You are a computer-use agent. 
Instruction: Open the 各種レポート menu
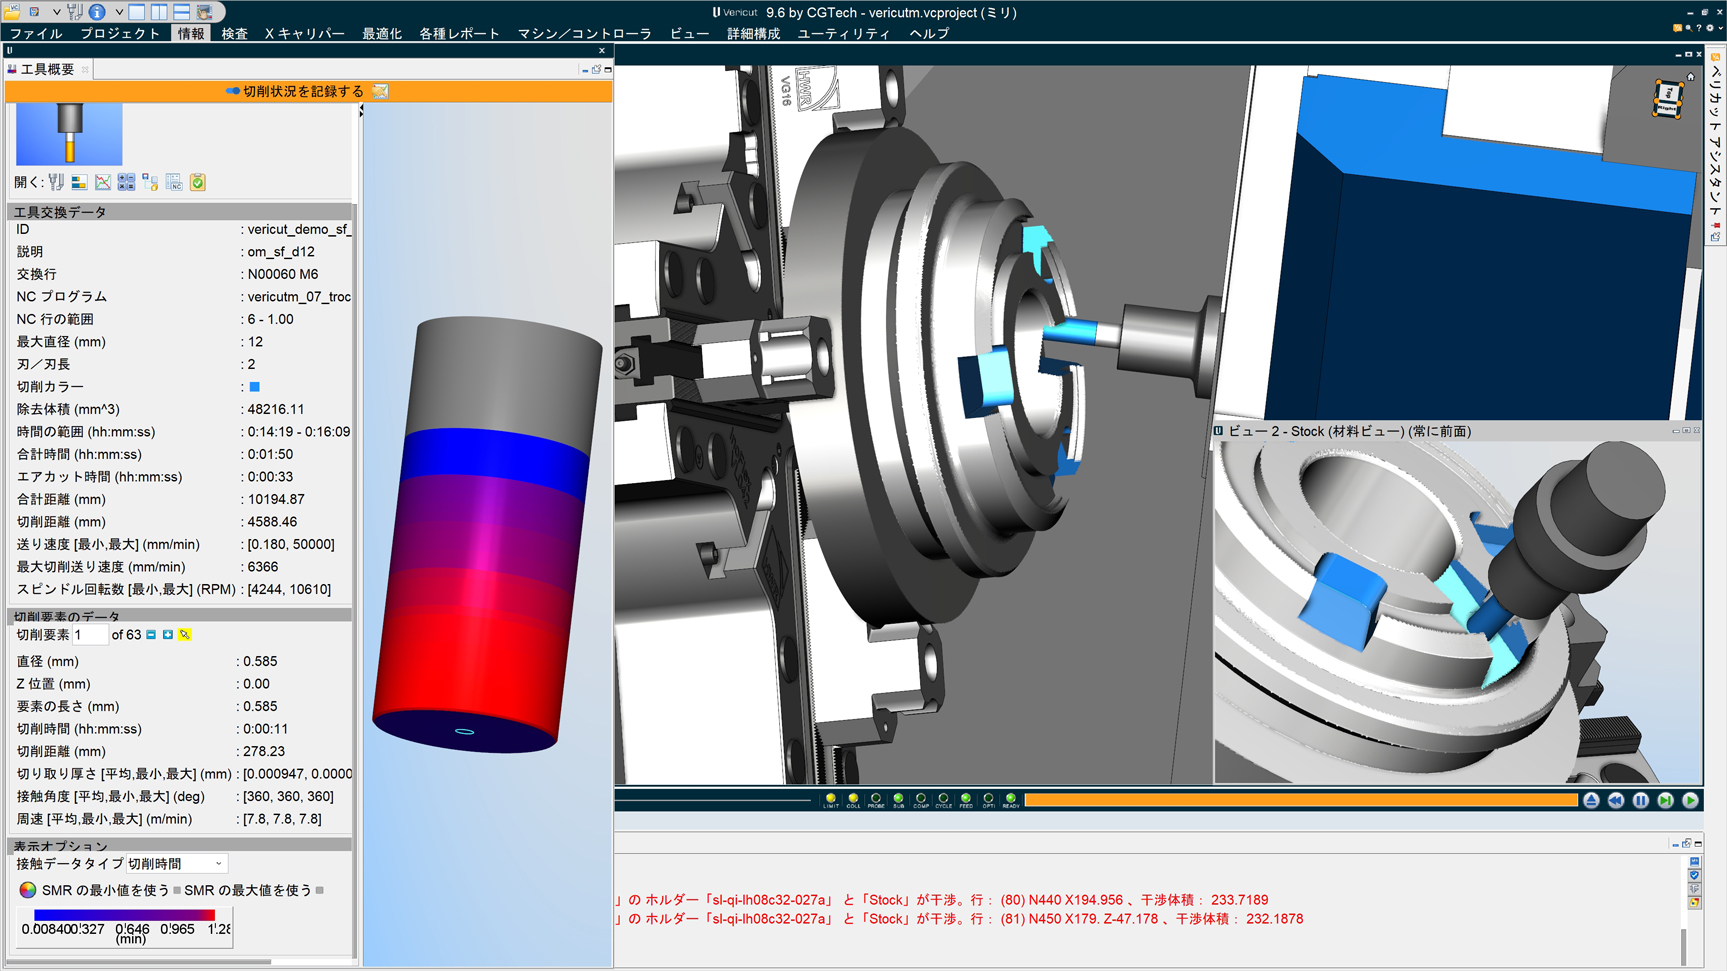[459, 33]
